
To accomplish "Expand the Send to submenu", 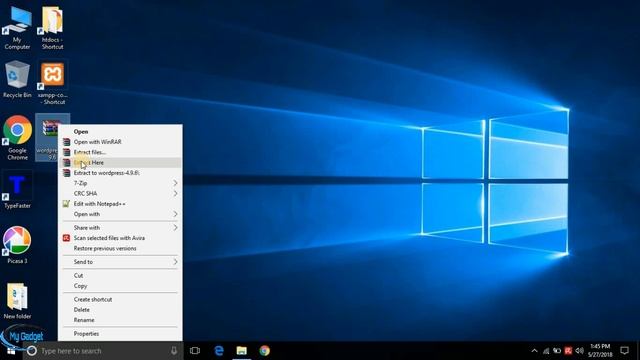I will (x=120, y=262).
